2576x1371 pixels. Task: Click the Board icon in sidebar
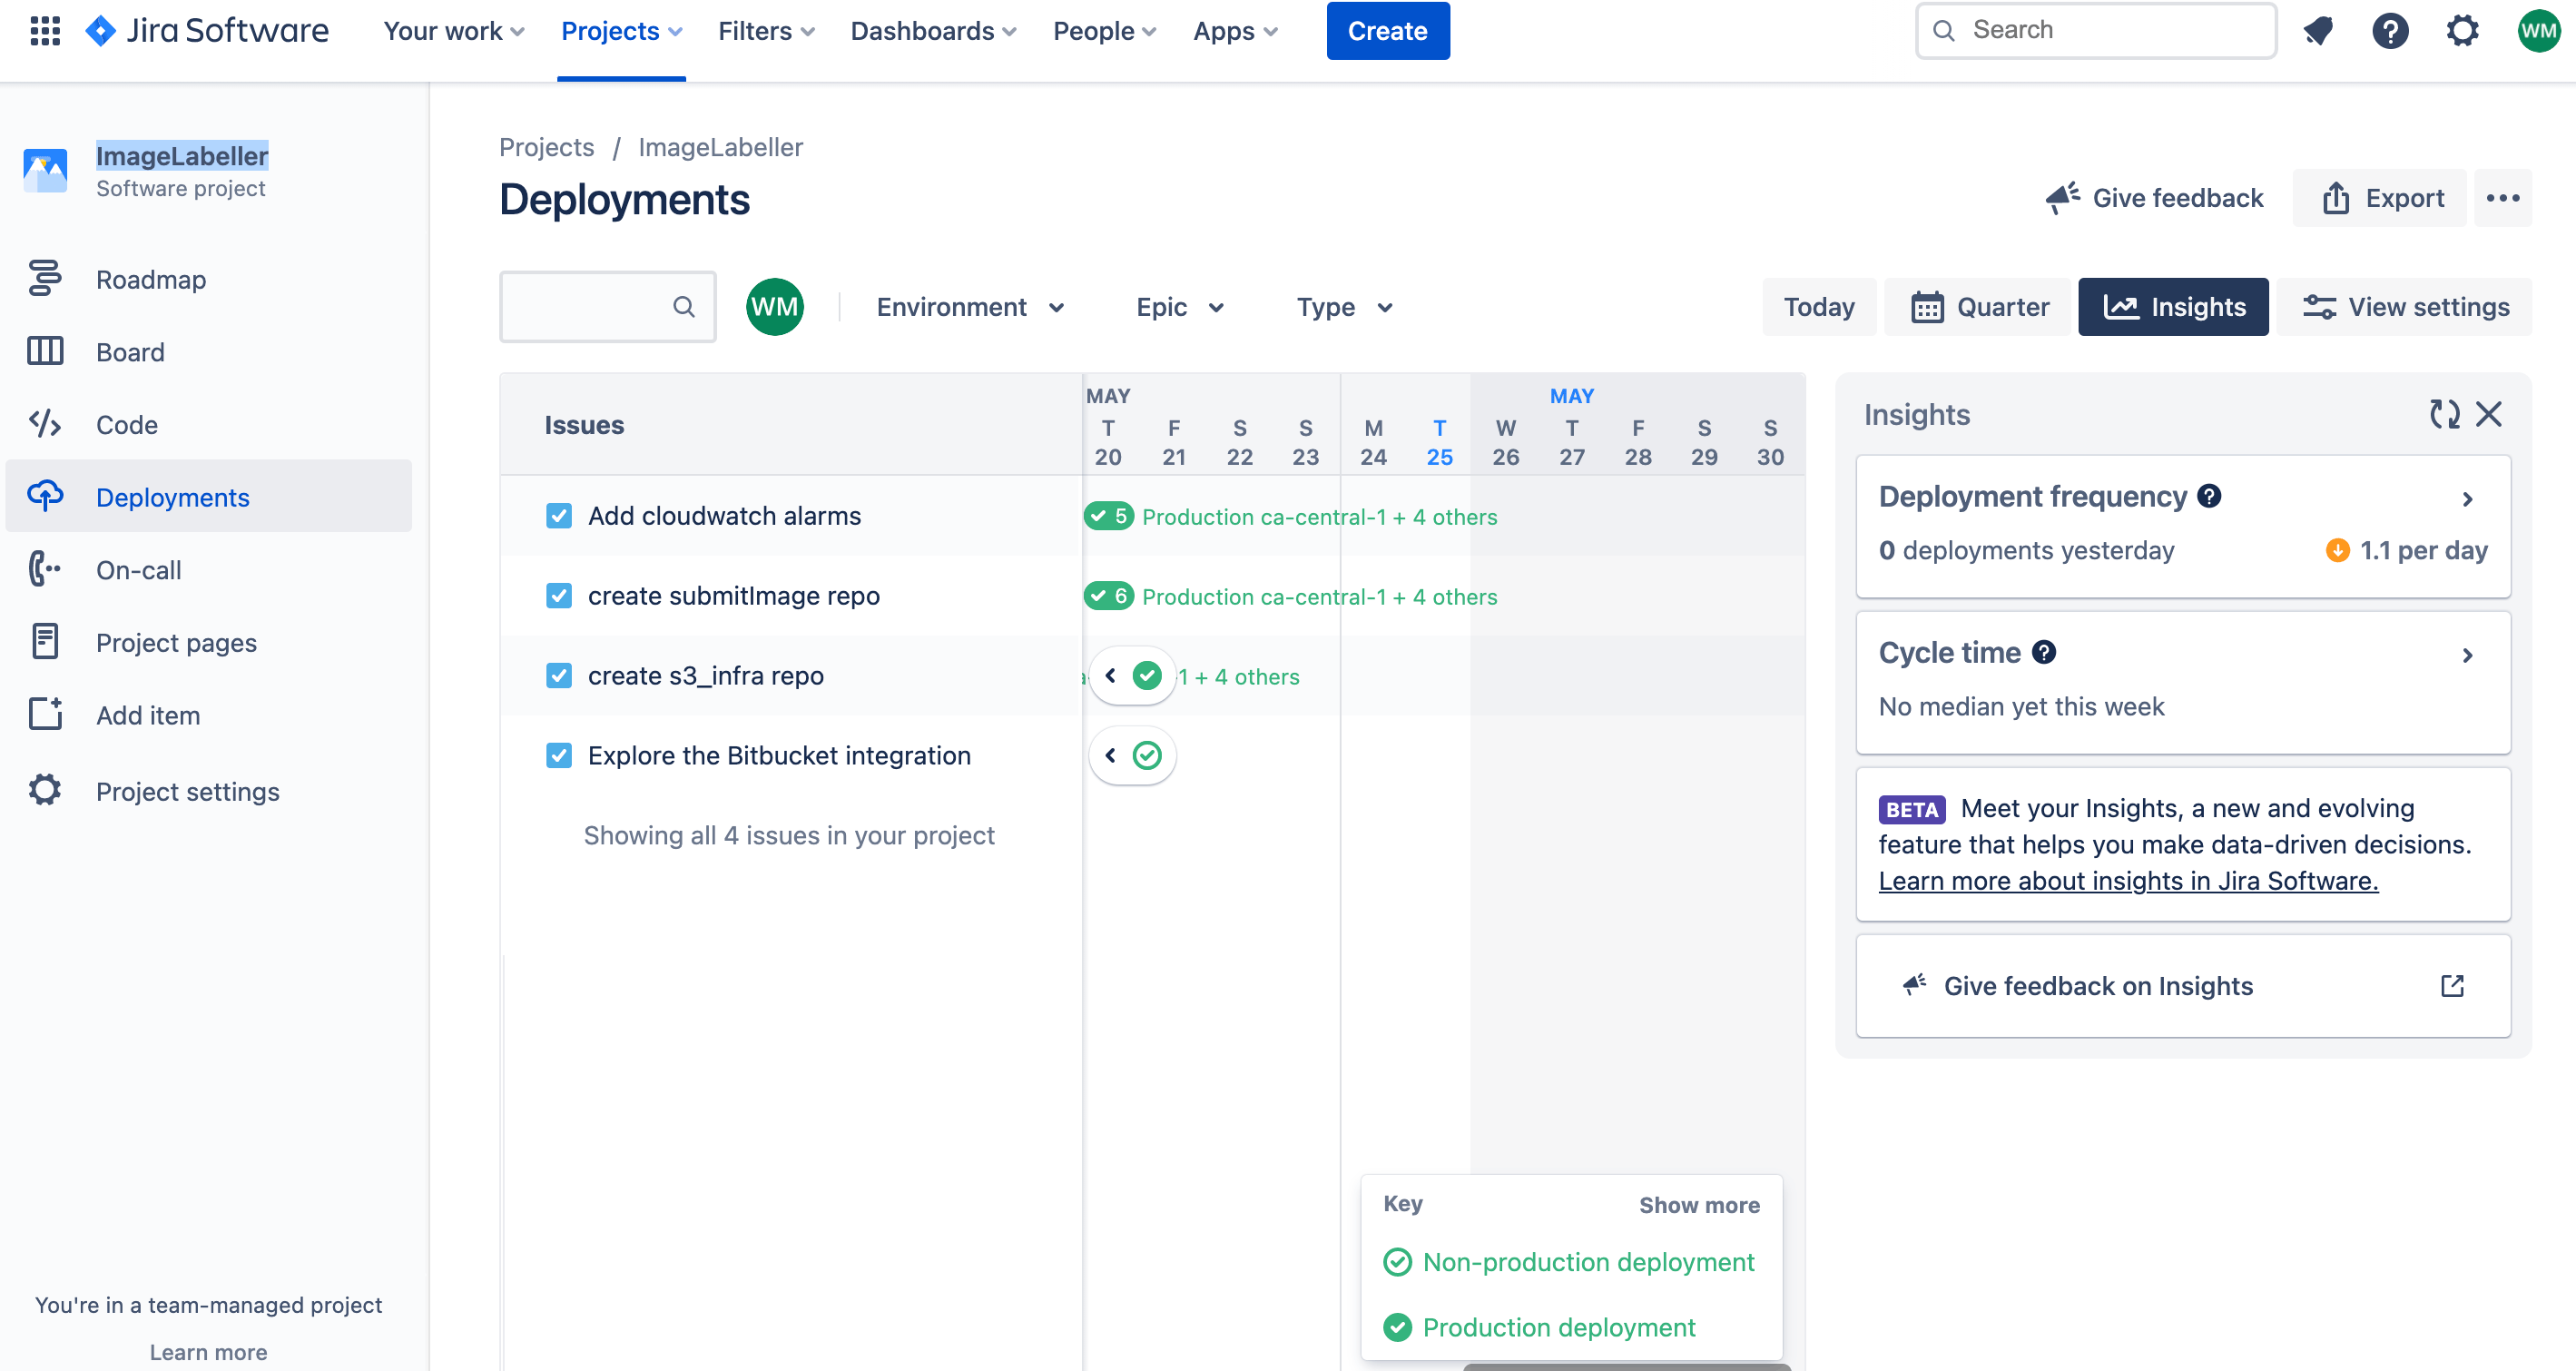pyautogui.click(x=44, y=351)
